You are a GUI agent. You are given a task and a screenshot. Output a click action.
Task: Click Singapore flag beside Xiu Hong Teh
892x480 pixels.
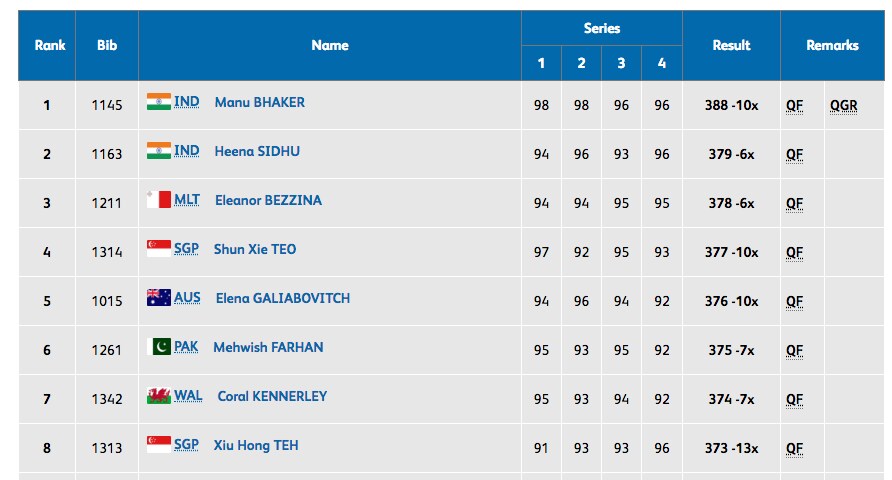click(x=159, y=444)
